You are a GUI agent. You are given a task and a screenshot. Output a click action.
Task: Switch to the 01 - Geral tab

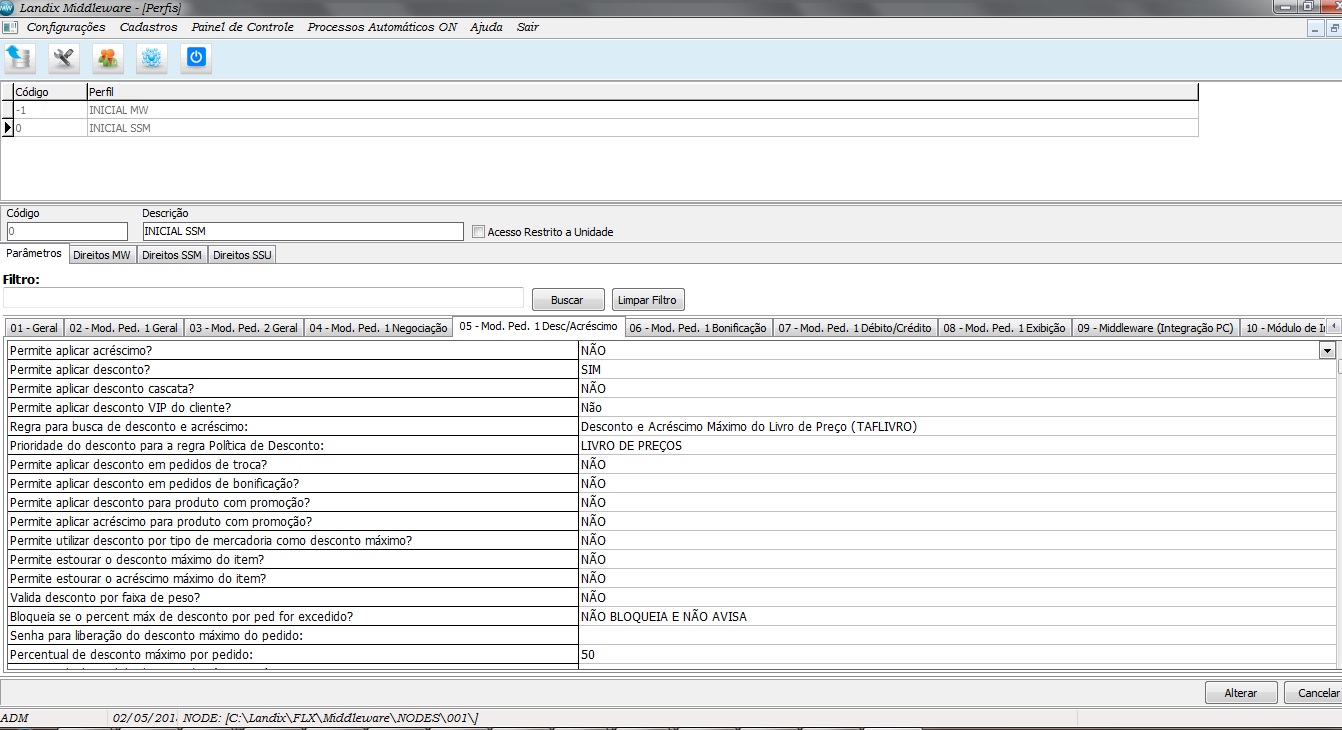pyautogui.click(x=35, y=328)
